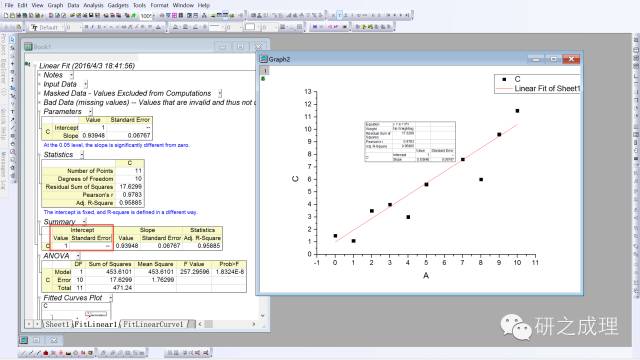This screenshot has width=640, height=360.
Task: Open the Gadgets menu
Action: pos(118,5)
